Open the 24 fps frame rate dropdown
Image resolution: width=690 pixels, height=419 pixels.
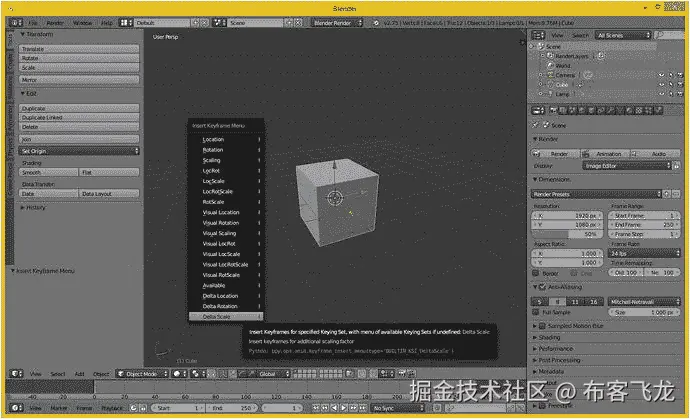point(644,254)
